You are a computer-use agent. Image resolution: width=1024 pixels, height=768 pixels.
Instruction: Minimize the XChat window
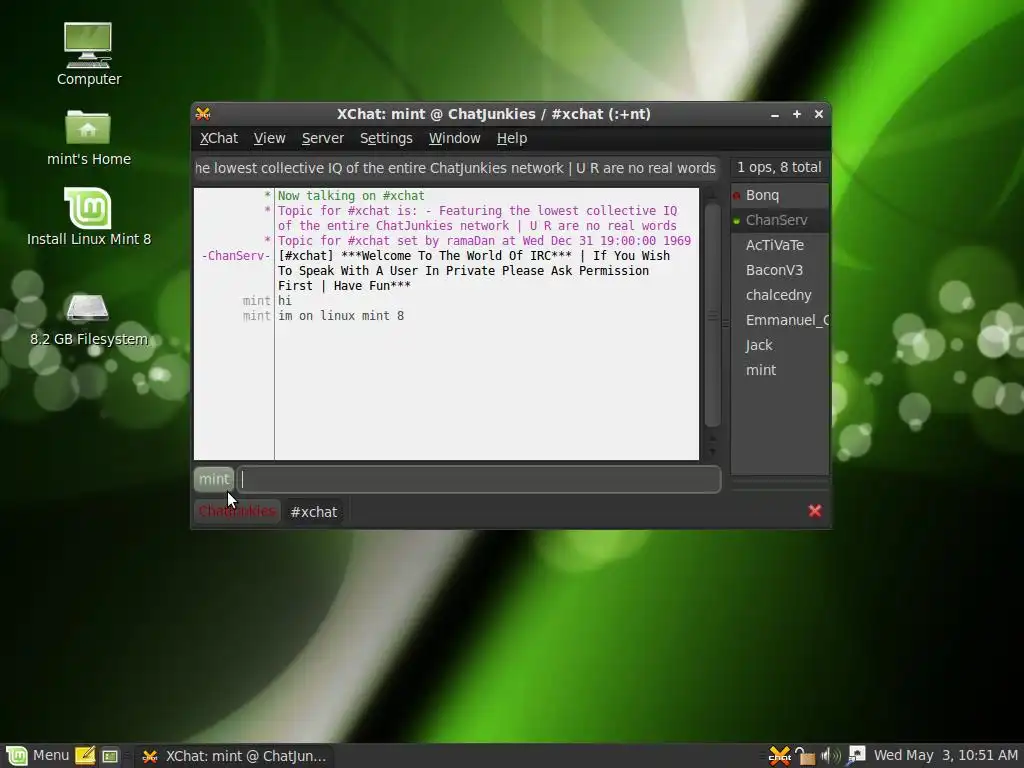point(775,114)
